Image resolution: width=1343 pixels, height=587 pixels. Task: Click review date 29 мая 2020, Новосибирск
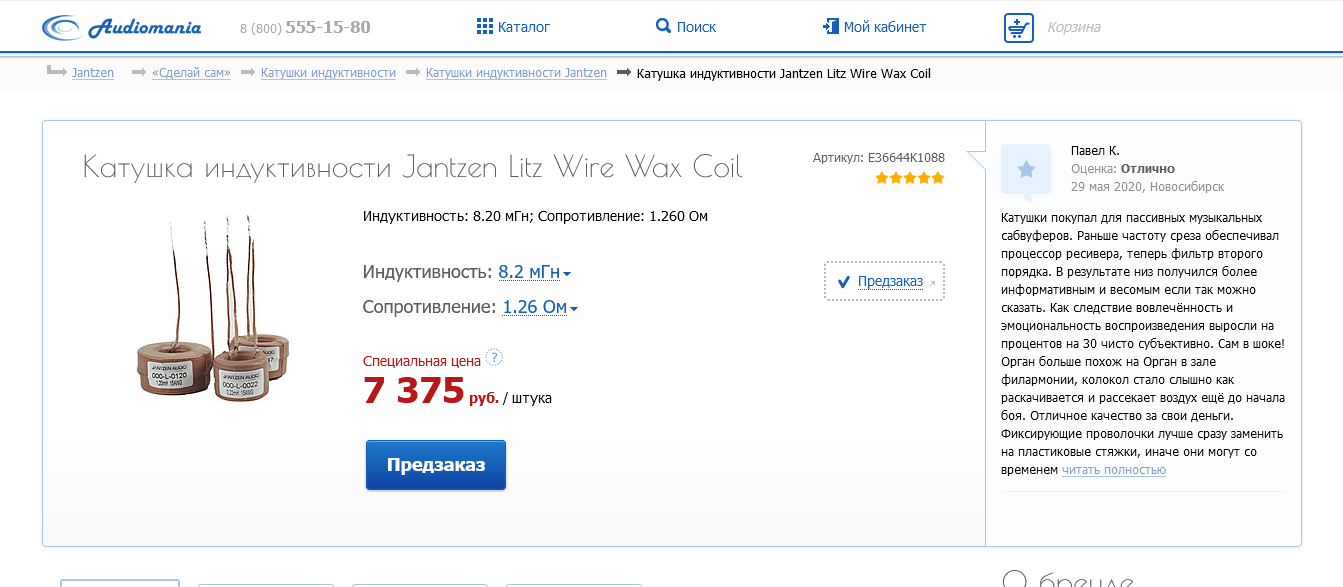1147,186
